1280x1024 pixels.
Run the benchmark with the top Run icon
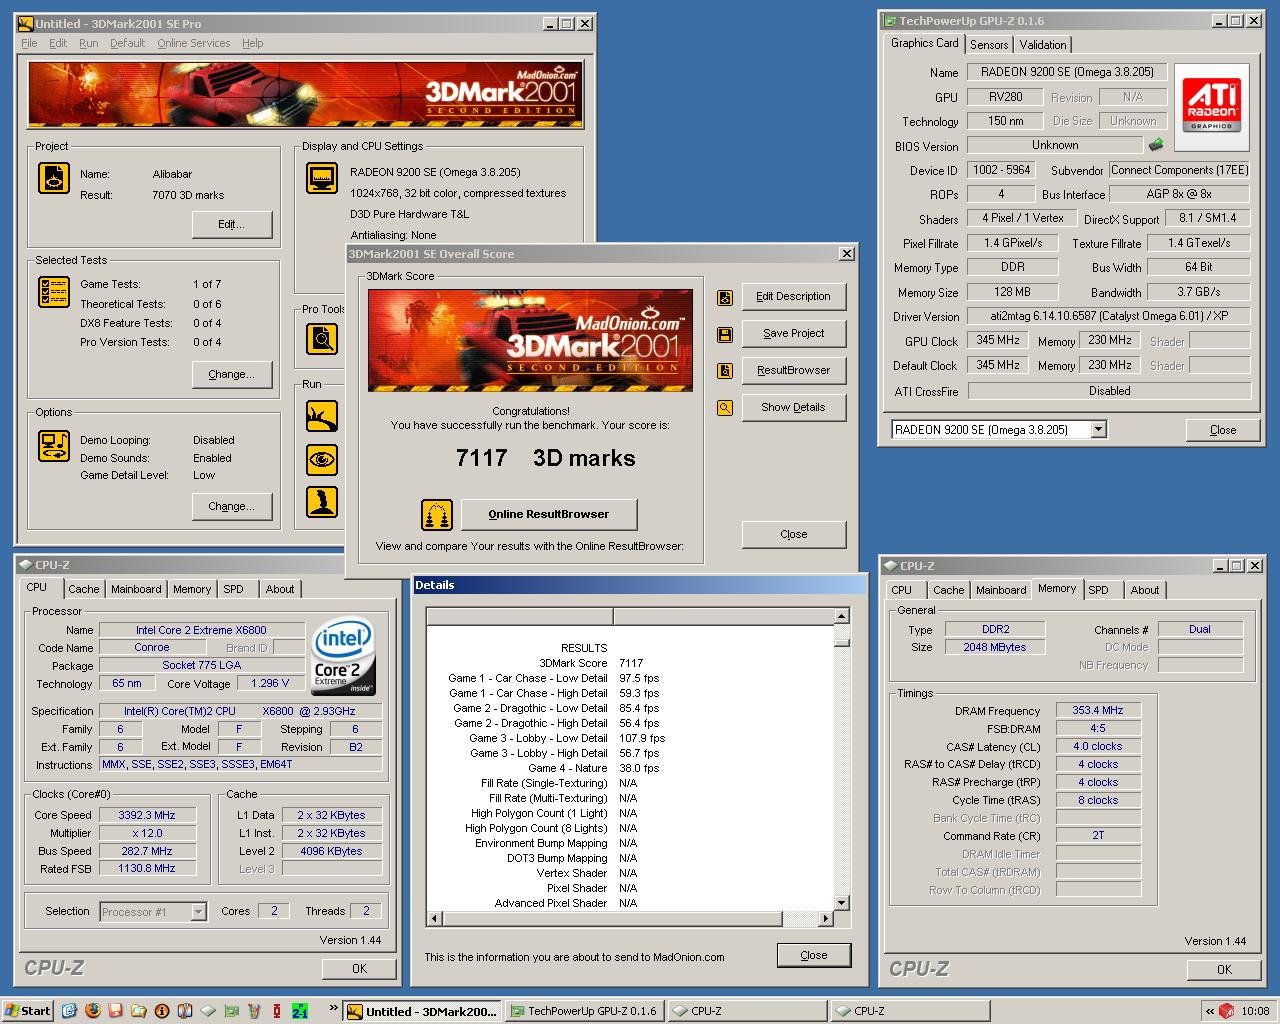click(322, 415)
